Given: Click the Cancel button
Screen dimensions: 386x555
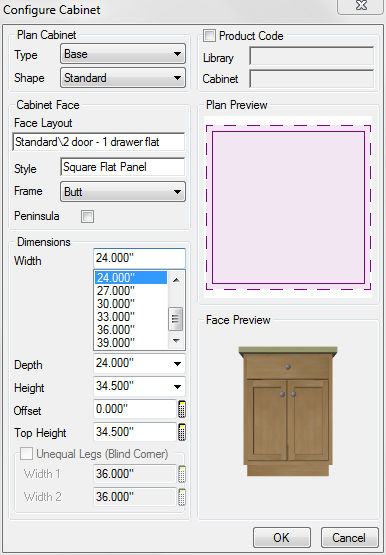Looking at the screenshot, I should [x=349, y=538].
